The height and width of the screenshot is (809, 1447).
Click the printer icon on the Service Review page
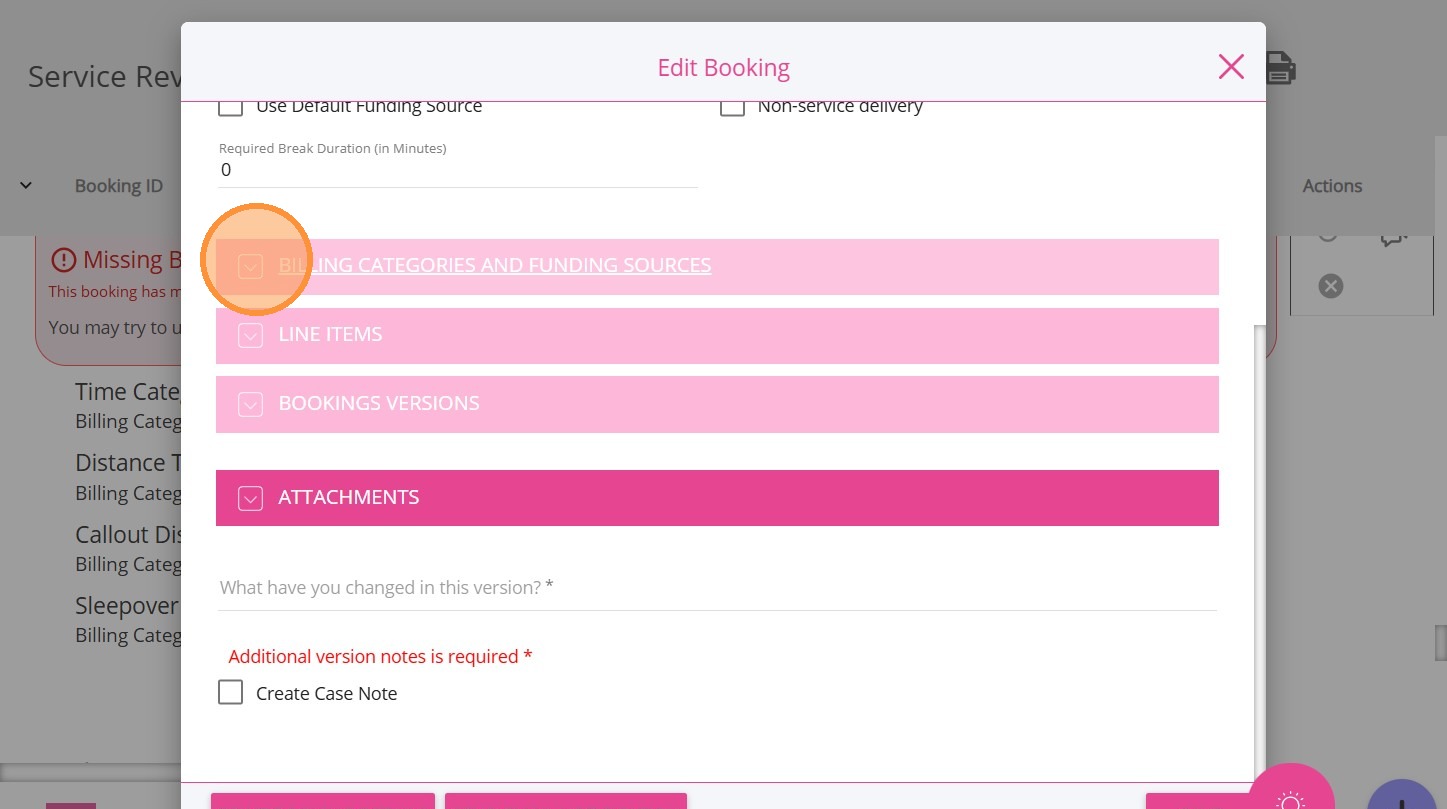coord(1281,68)
